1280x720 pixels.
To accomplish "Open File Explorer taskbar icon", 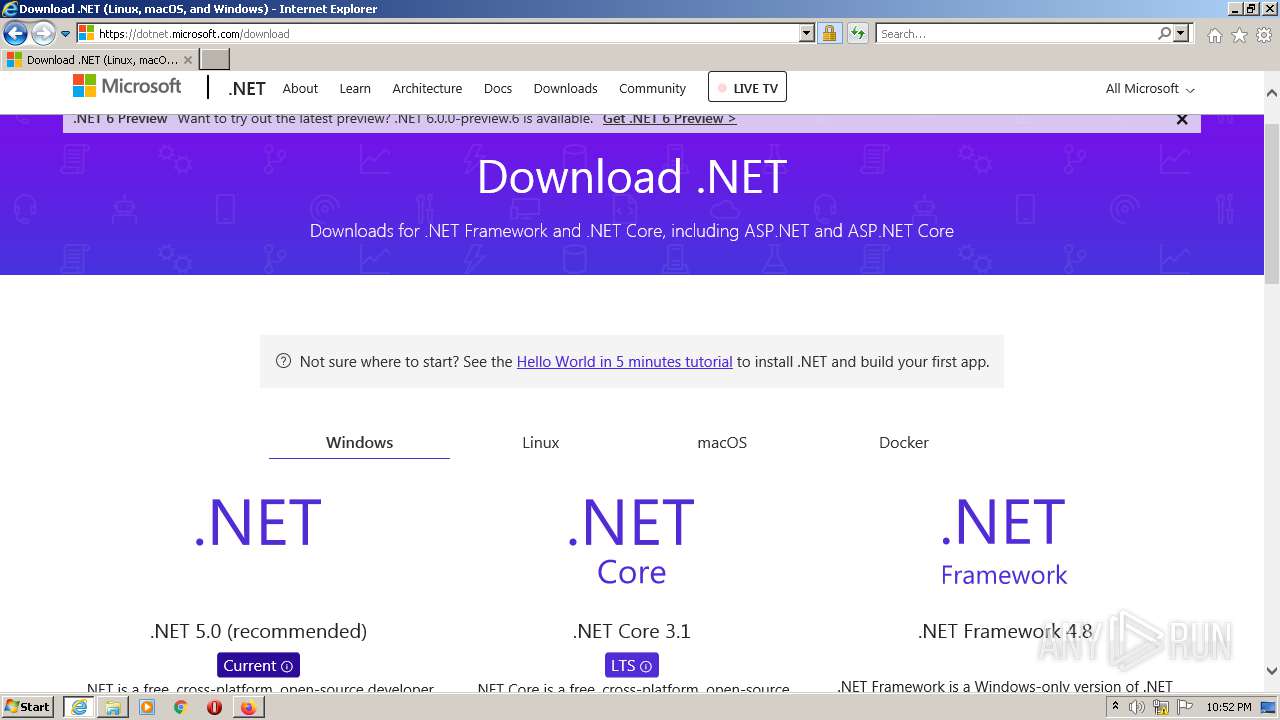I will [x=113, y=707].
